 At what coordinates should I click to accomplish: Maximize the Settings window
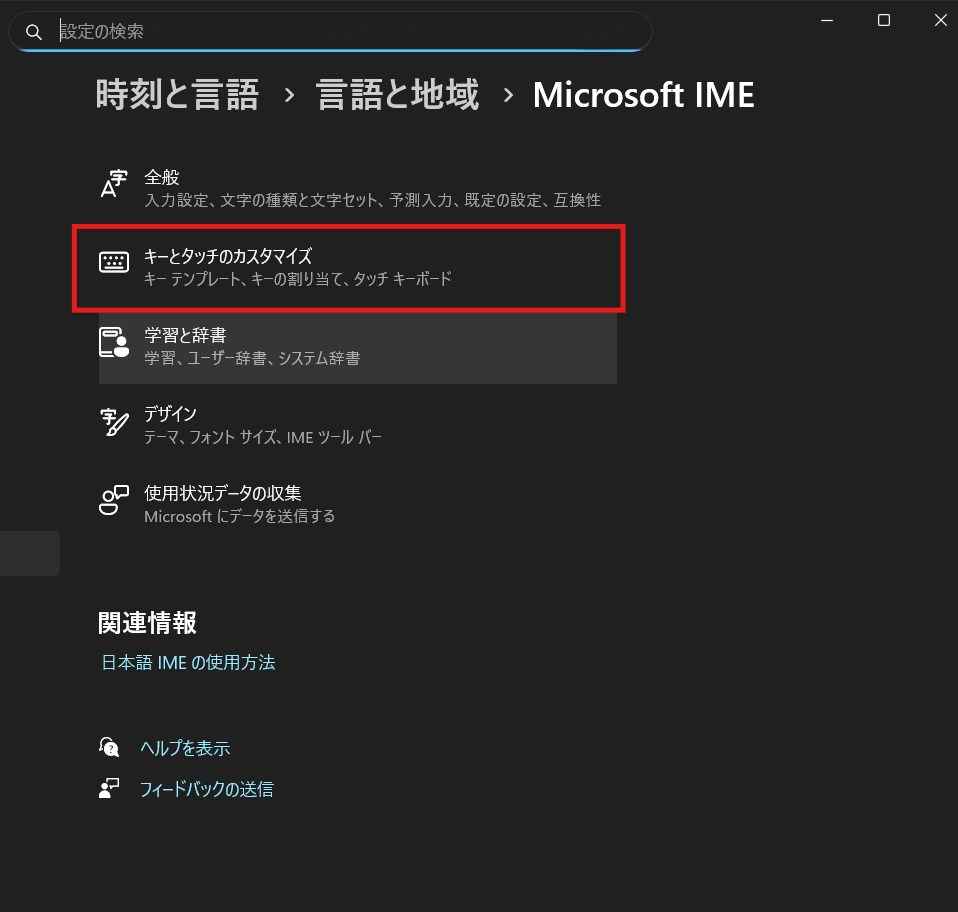click(883, 20)
